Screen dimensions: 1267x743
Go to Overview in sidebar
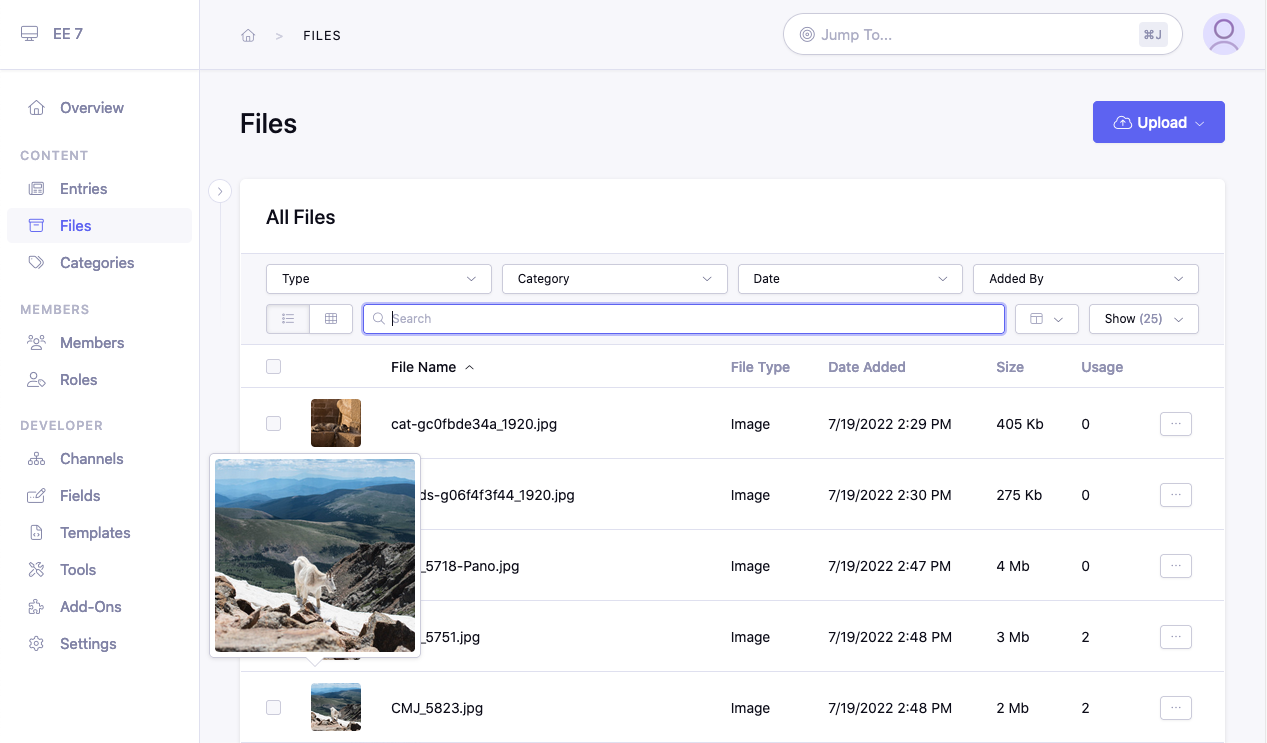click(x=92, y=108)
